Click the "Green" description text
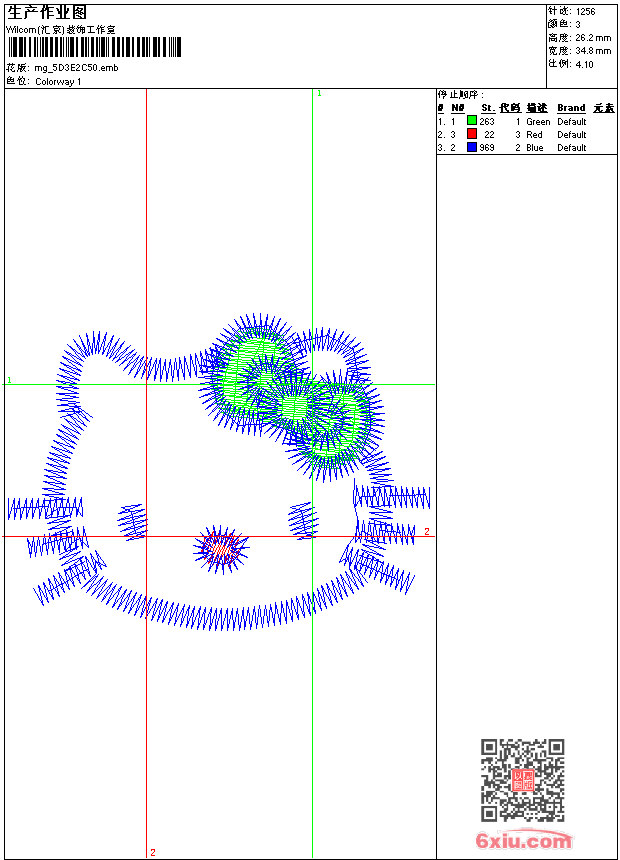The image size is (620, 860). pyautogui.click(x=538, y=122)
